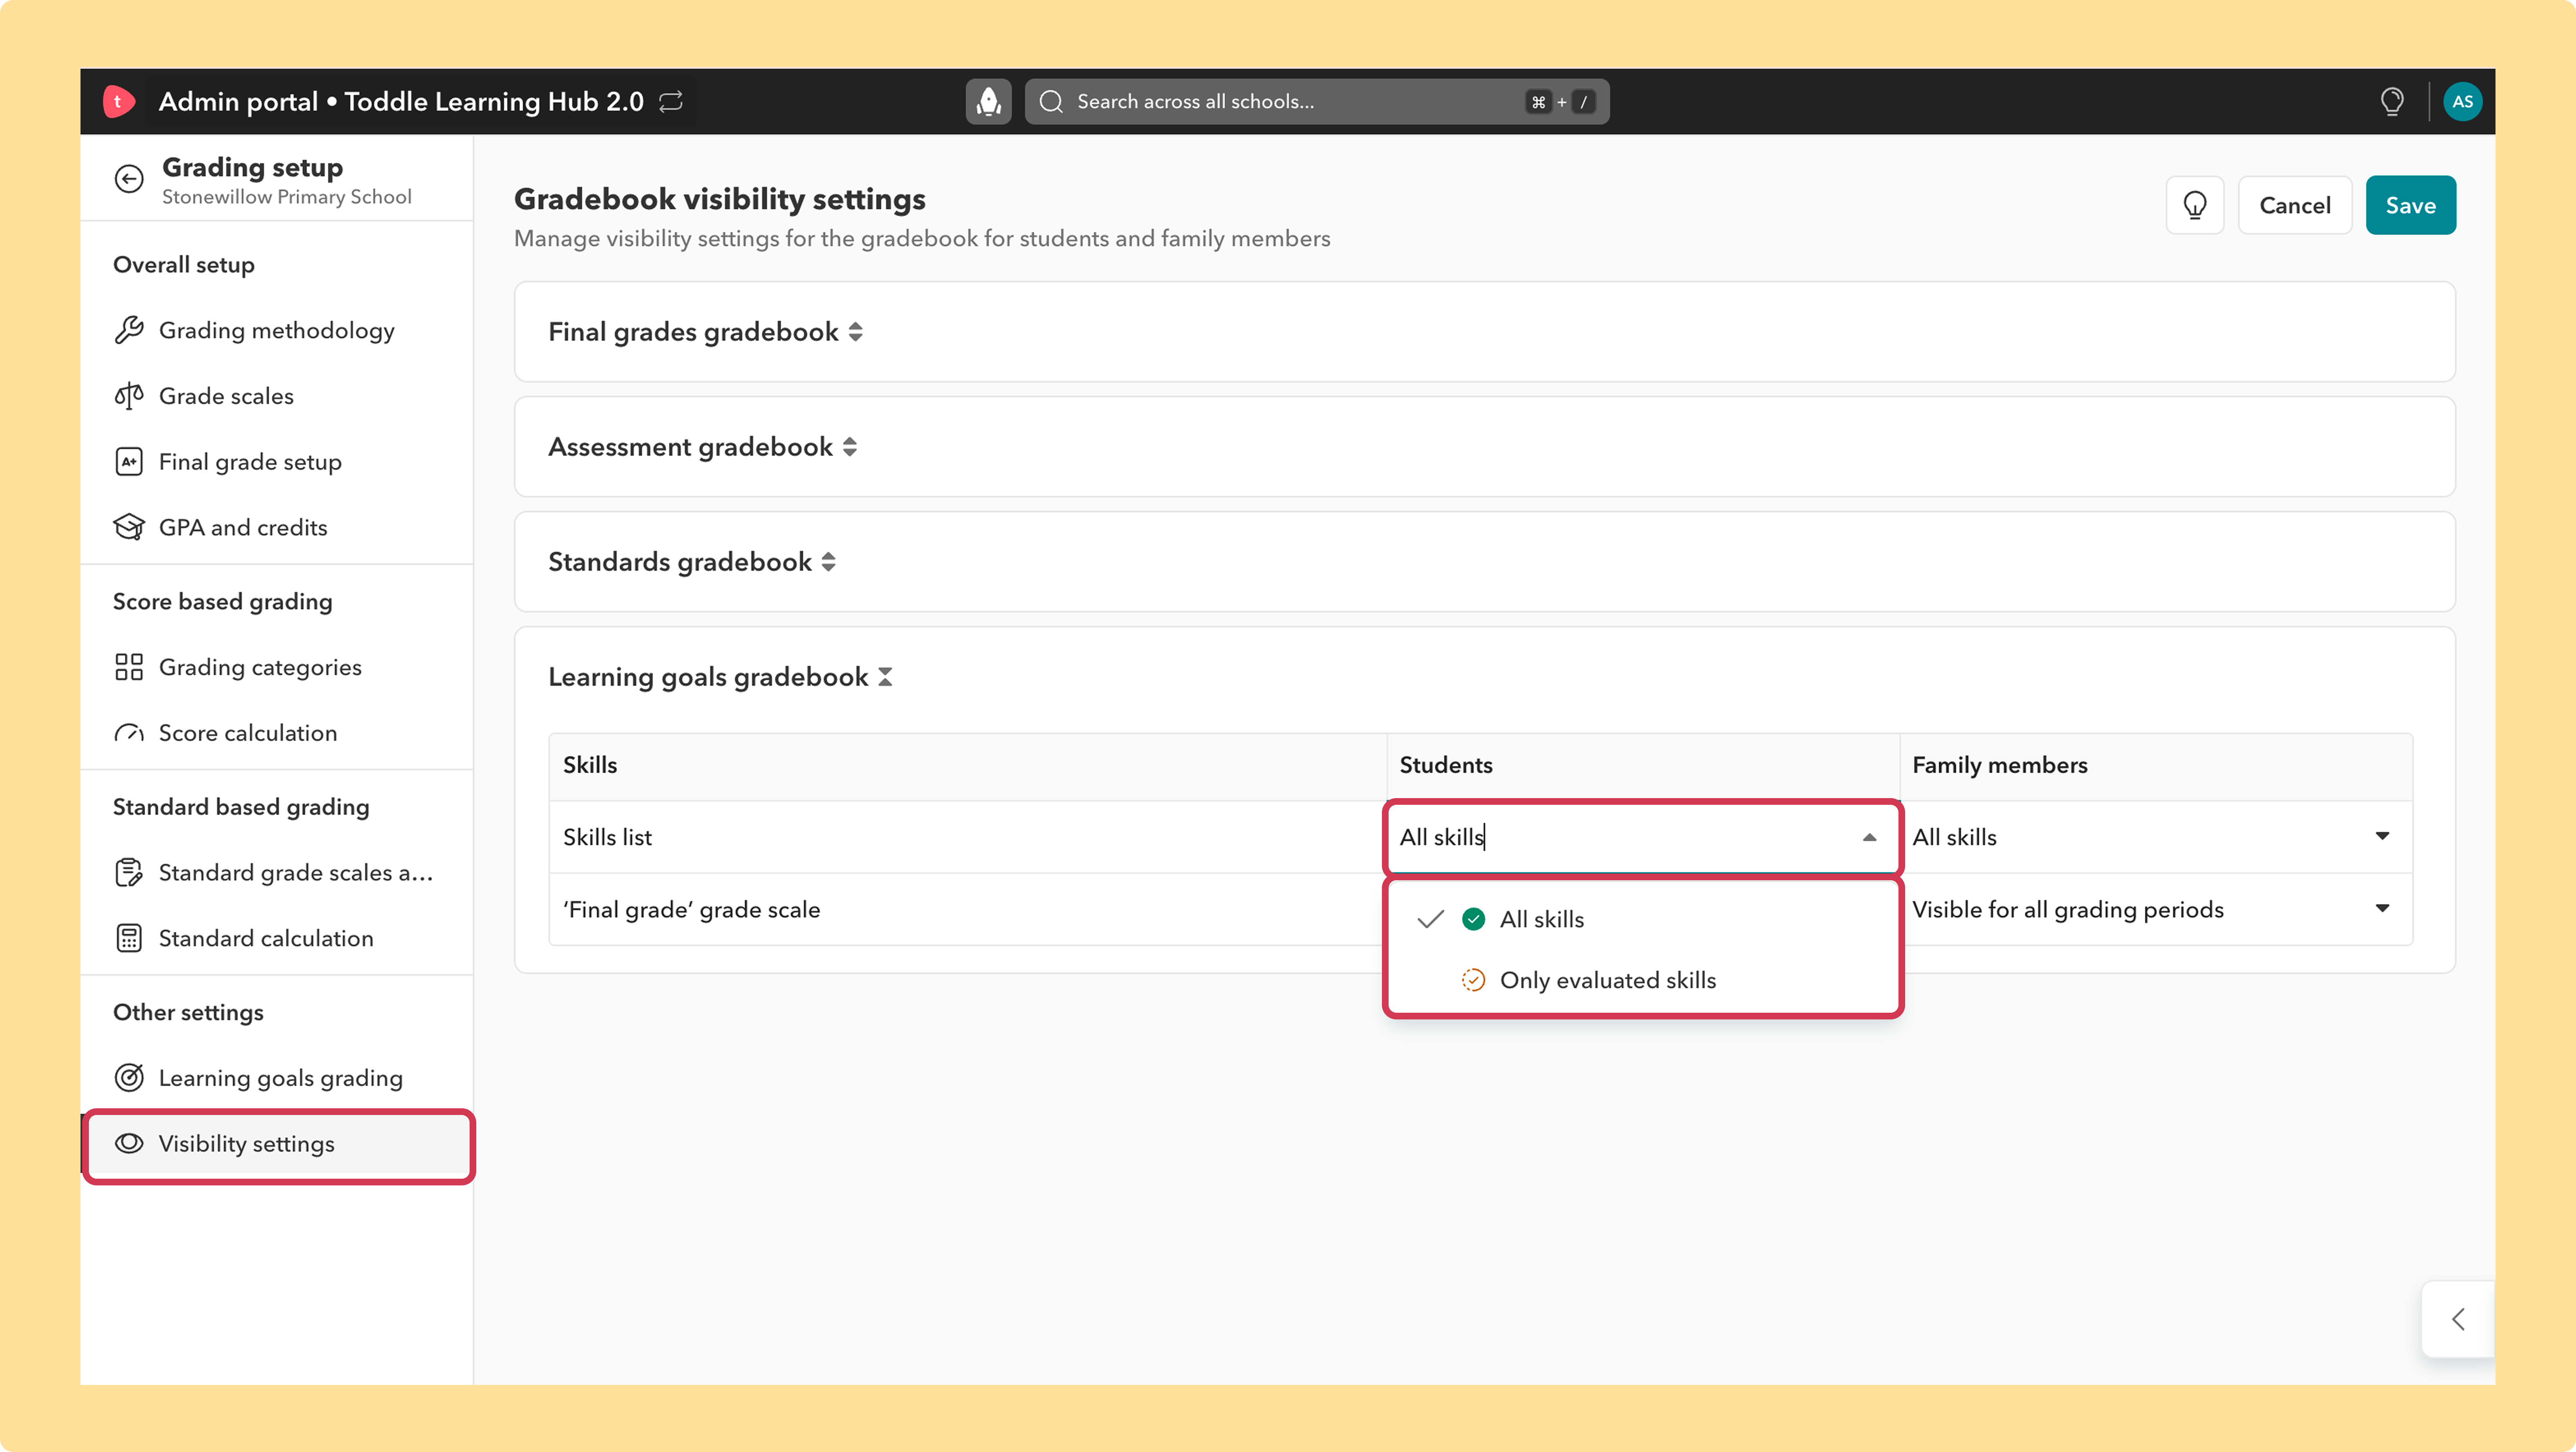The width and height of the screenshot is (2576, 1452).
Task: Click the gauge icon for Score calculation
Action: pyautogui.click(x=129, y=733)
